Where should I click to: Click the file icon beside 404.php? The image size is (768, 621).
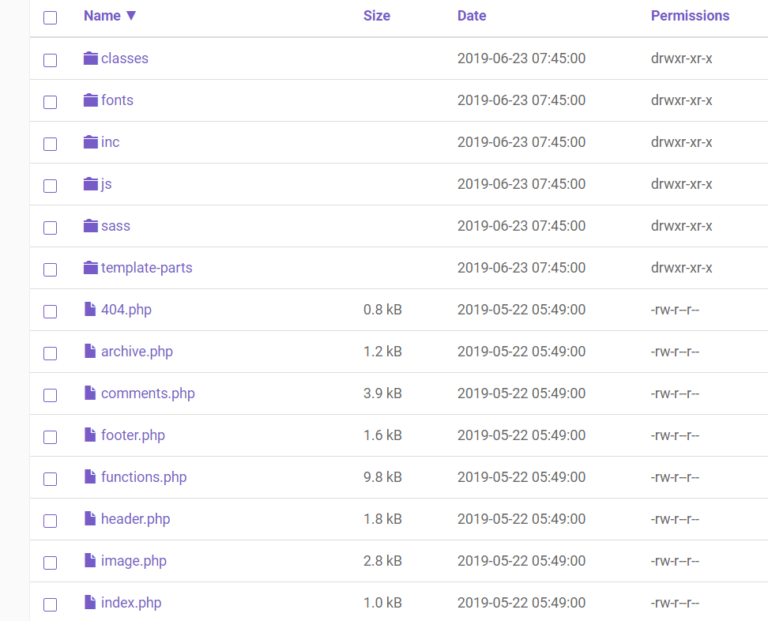click(x=90, y=310)
